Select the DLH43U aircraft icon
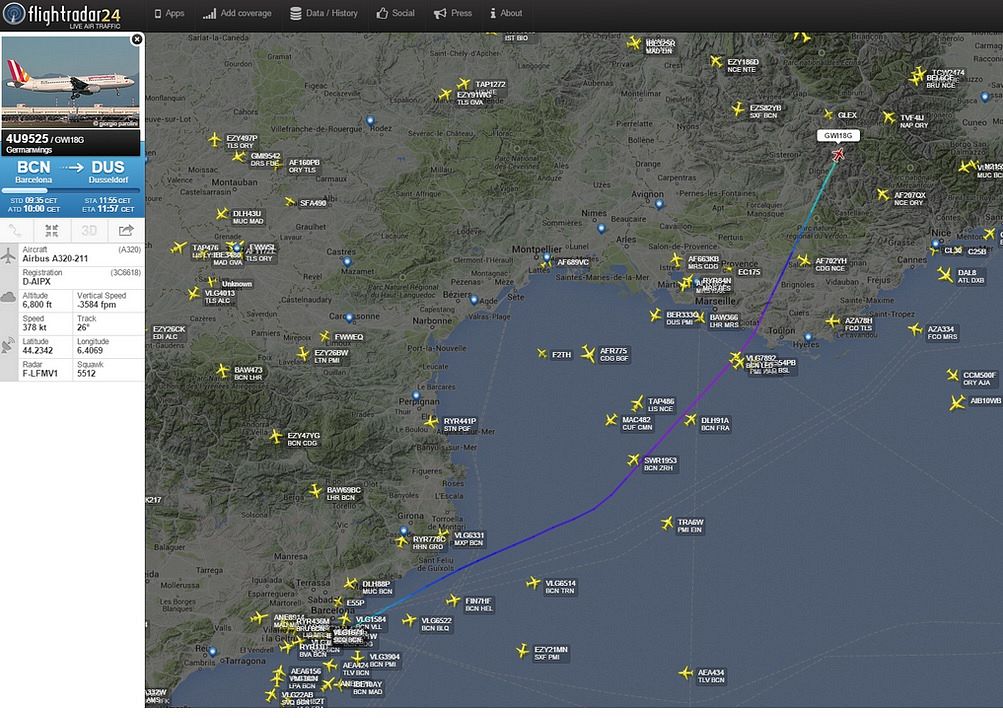1003x718 pixels. point(222,214)
